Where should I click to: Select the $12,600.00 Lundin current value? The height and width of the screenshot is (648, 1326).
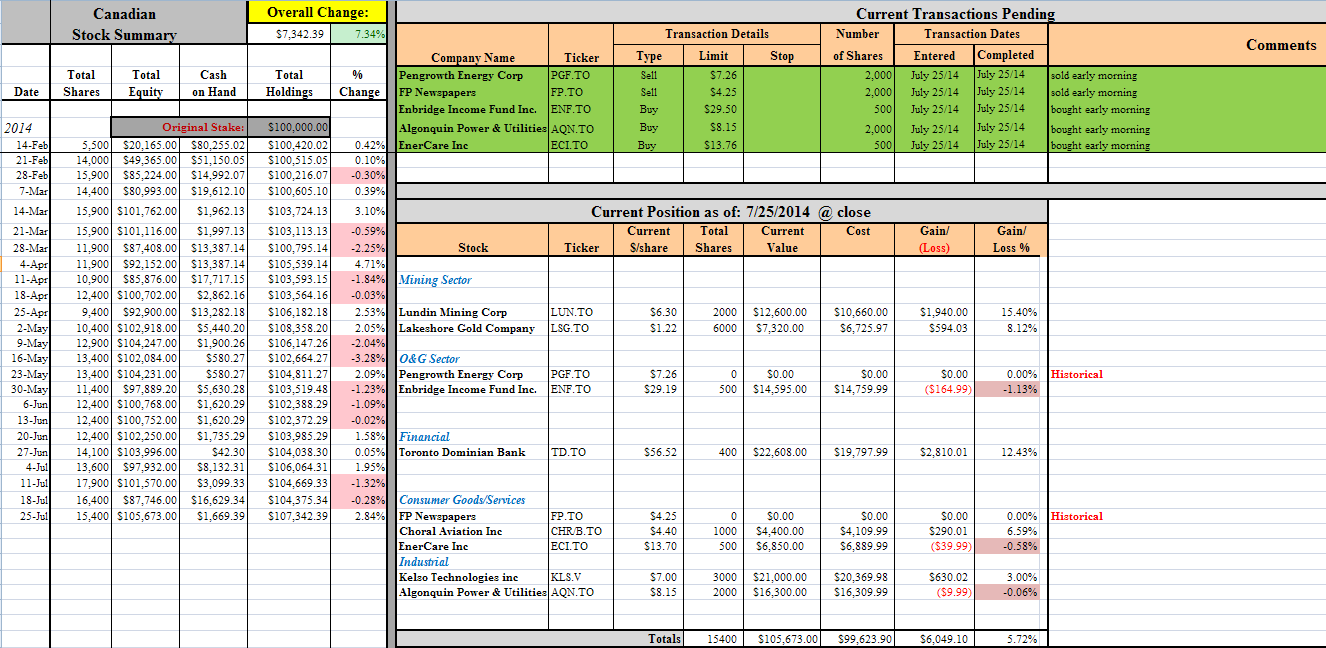(780, 312)
